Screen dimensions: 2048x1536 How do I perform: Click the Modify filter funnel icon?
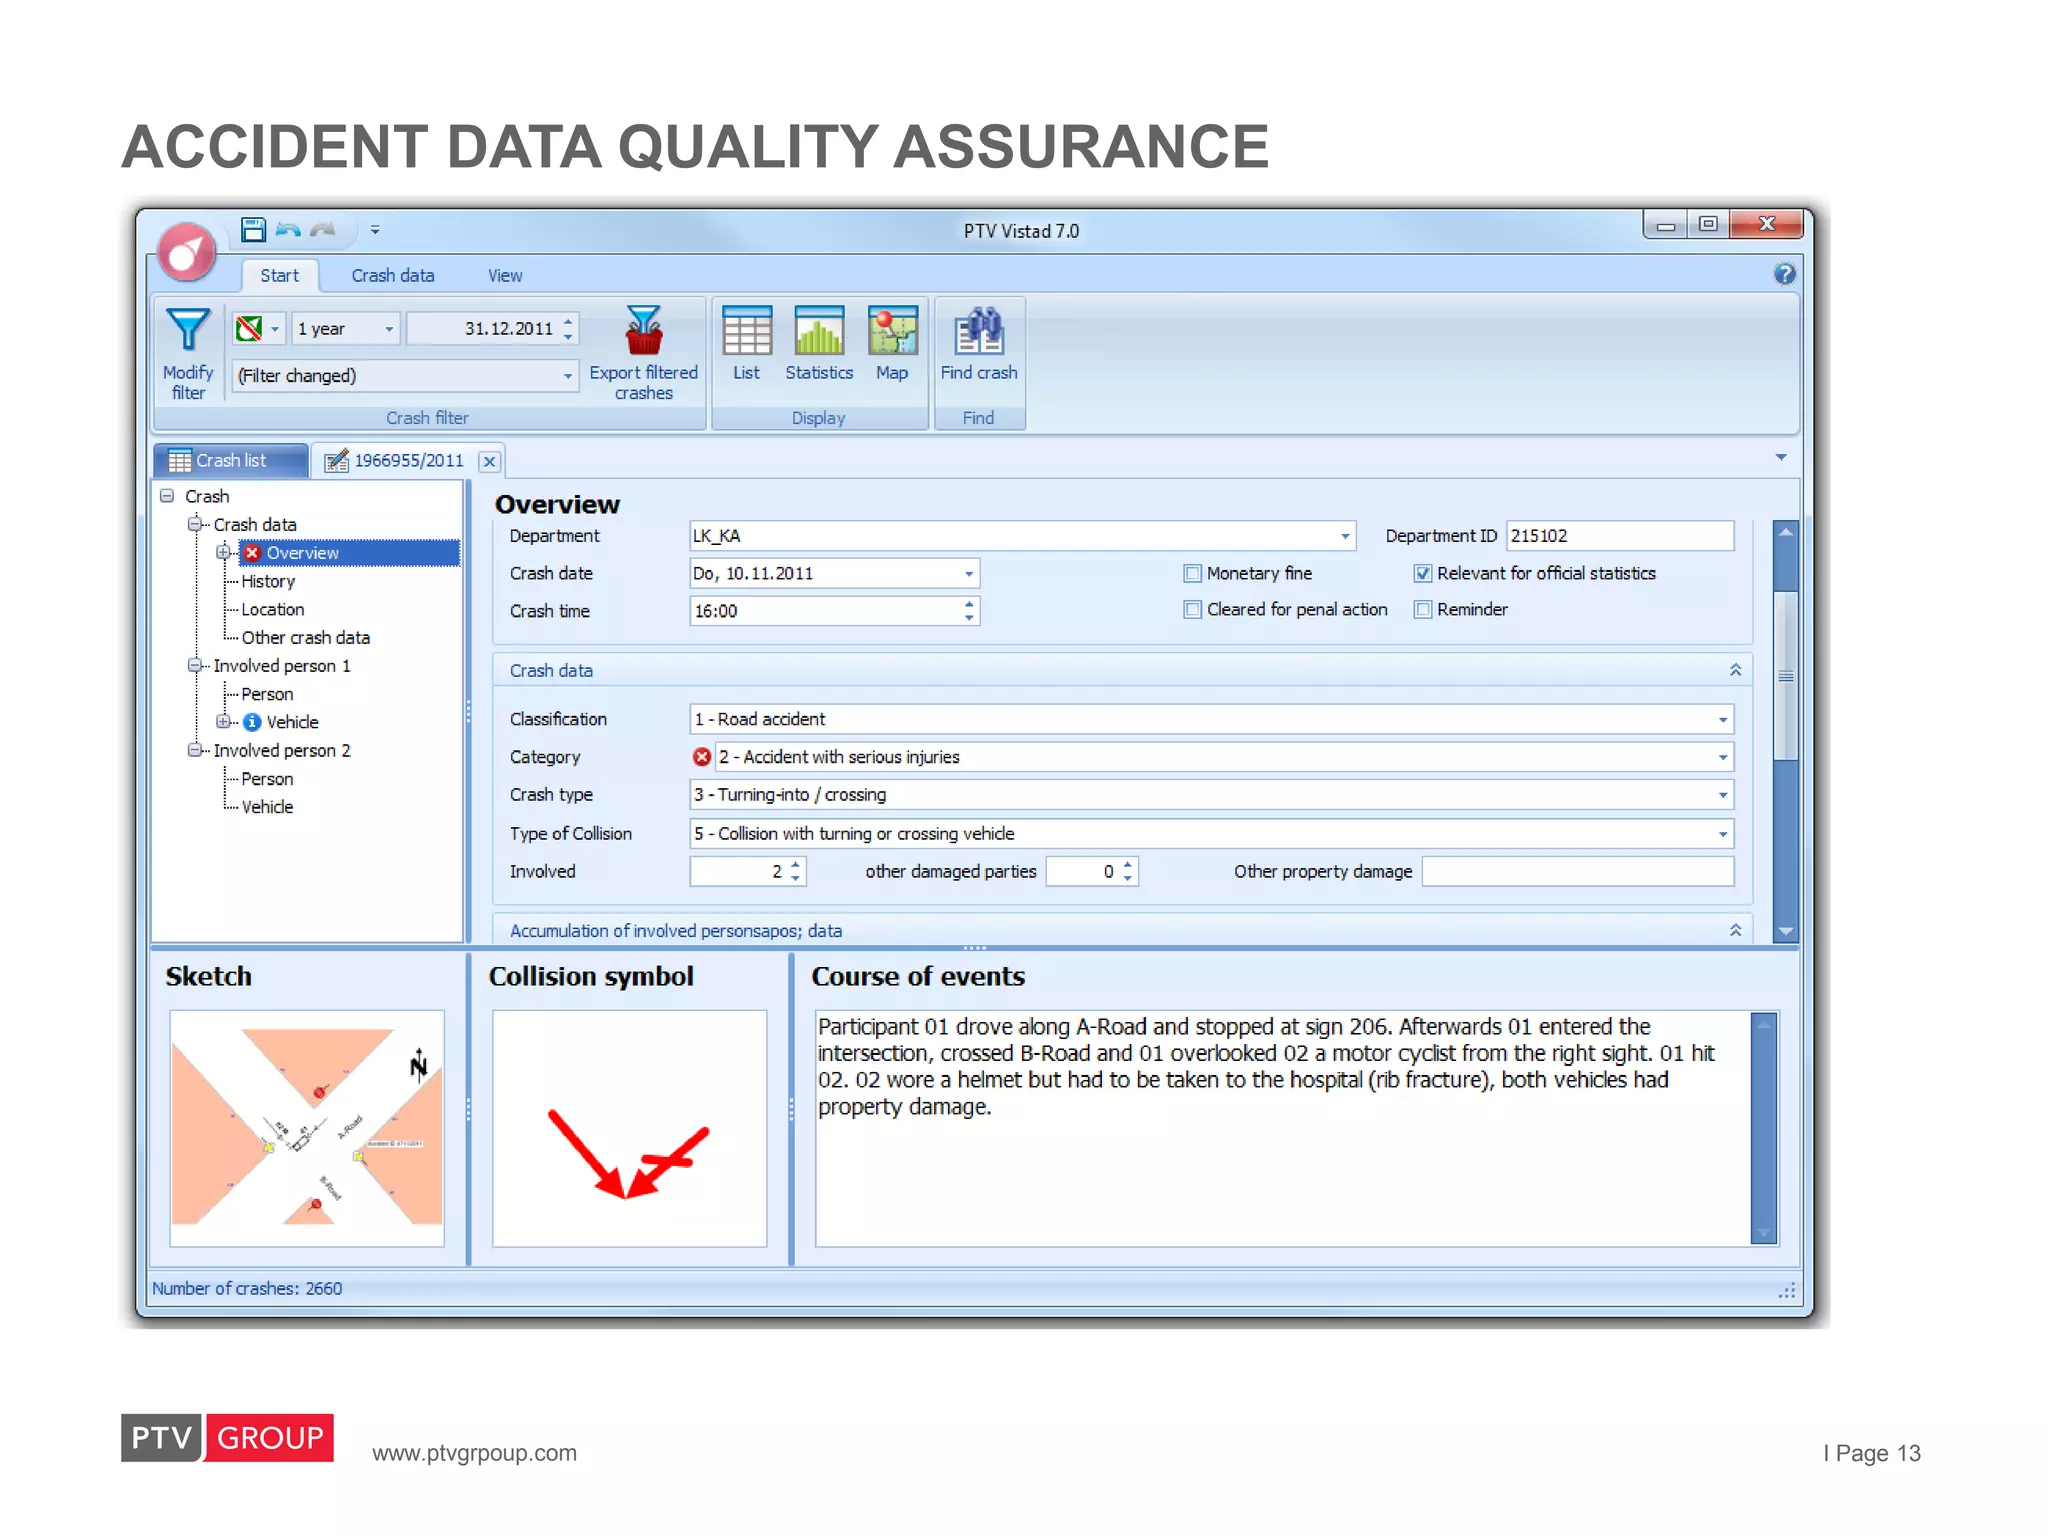(x=188, y=330)
